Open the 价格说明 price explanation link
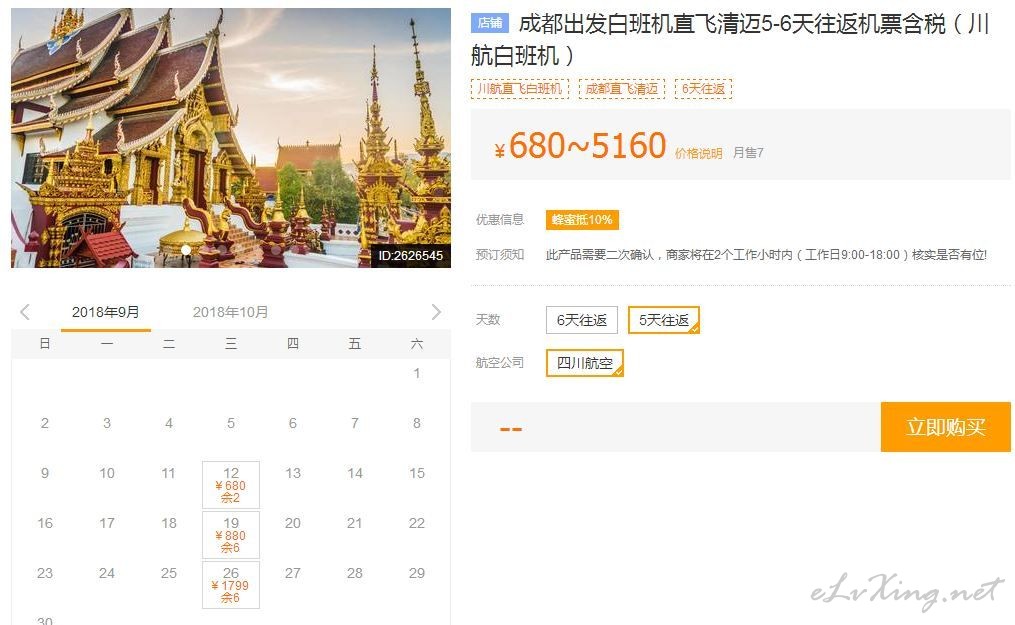Viewport: 1015px width, 625px height. 698,153
